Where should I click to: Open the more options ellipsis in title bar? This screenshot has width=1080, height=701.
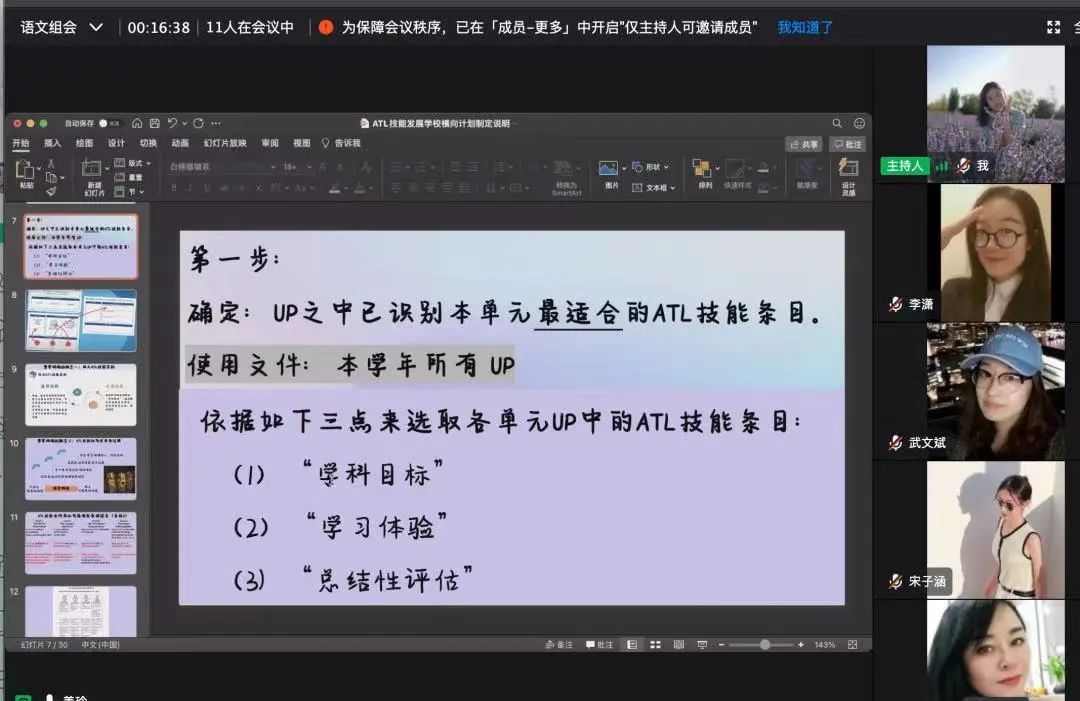pos(216,123)
